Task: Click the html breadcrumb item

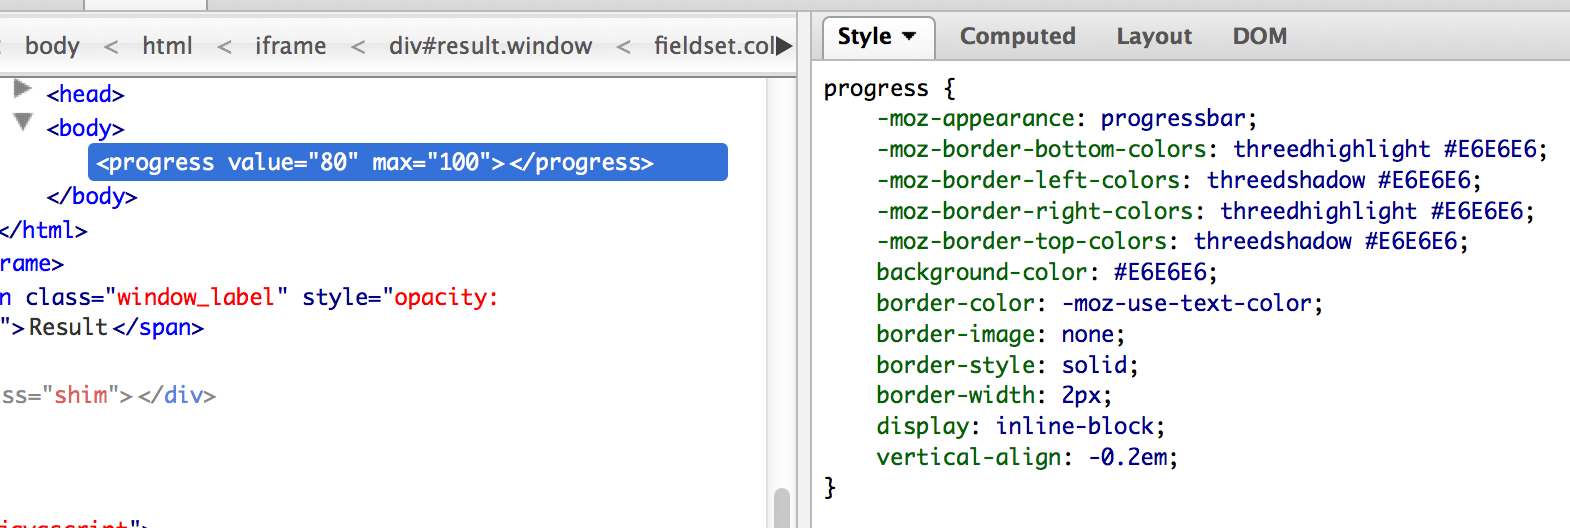Action: (167, 46)
